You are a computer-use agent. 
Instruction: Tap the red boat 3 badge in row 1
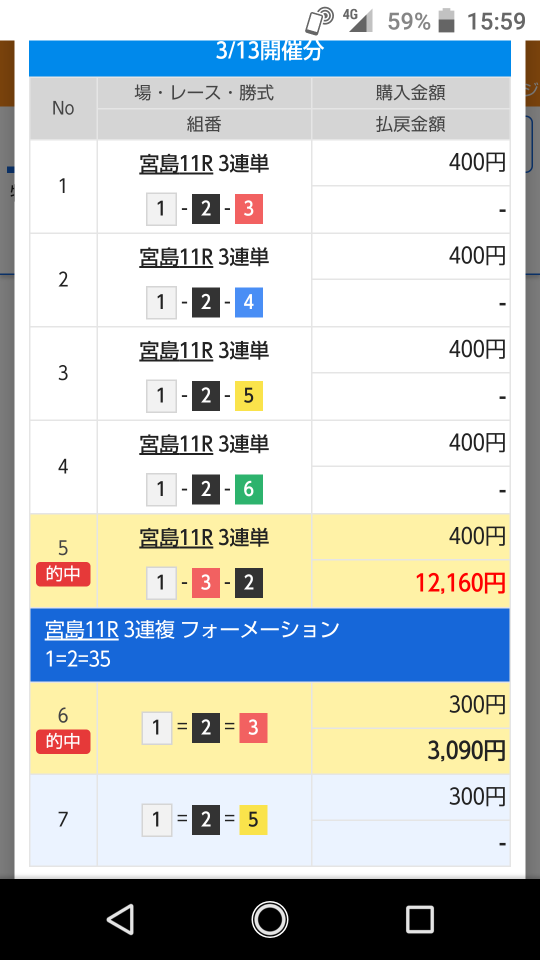249,209
